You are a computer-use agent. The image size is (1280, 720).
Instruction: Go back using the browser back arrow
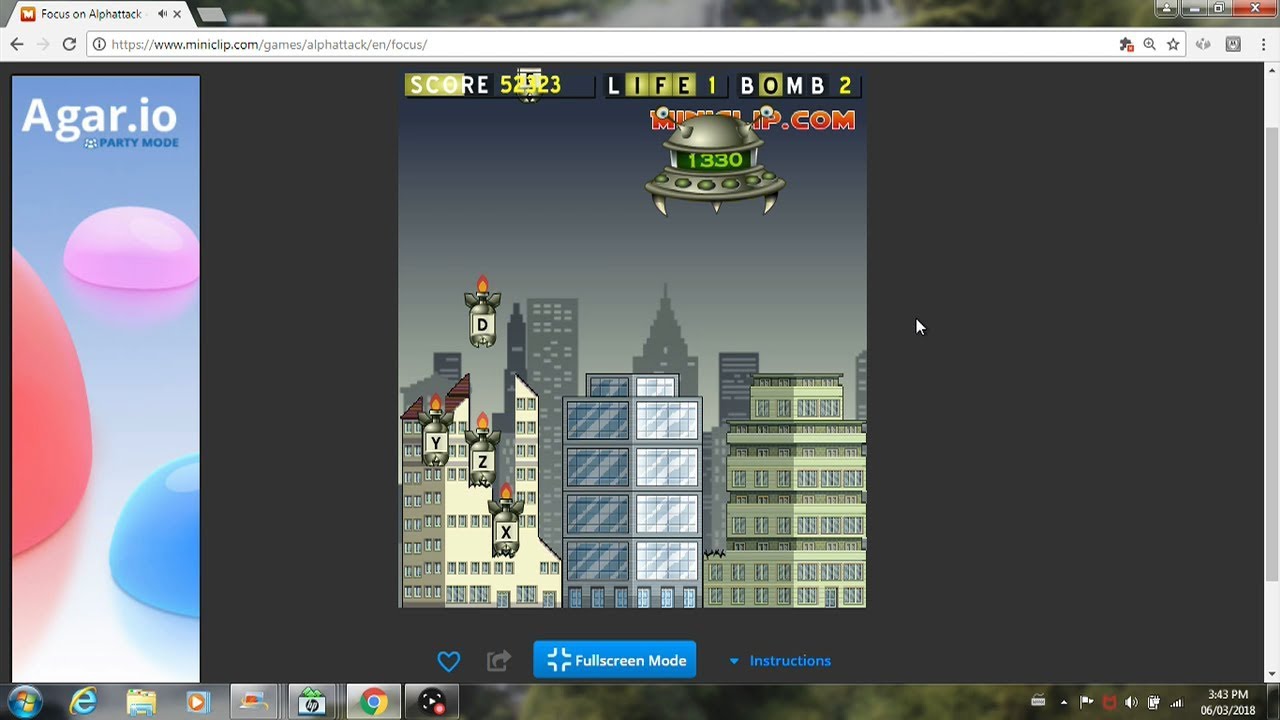pos(17,44)
